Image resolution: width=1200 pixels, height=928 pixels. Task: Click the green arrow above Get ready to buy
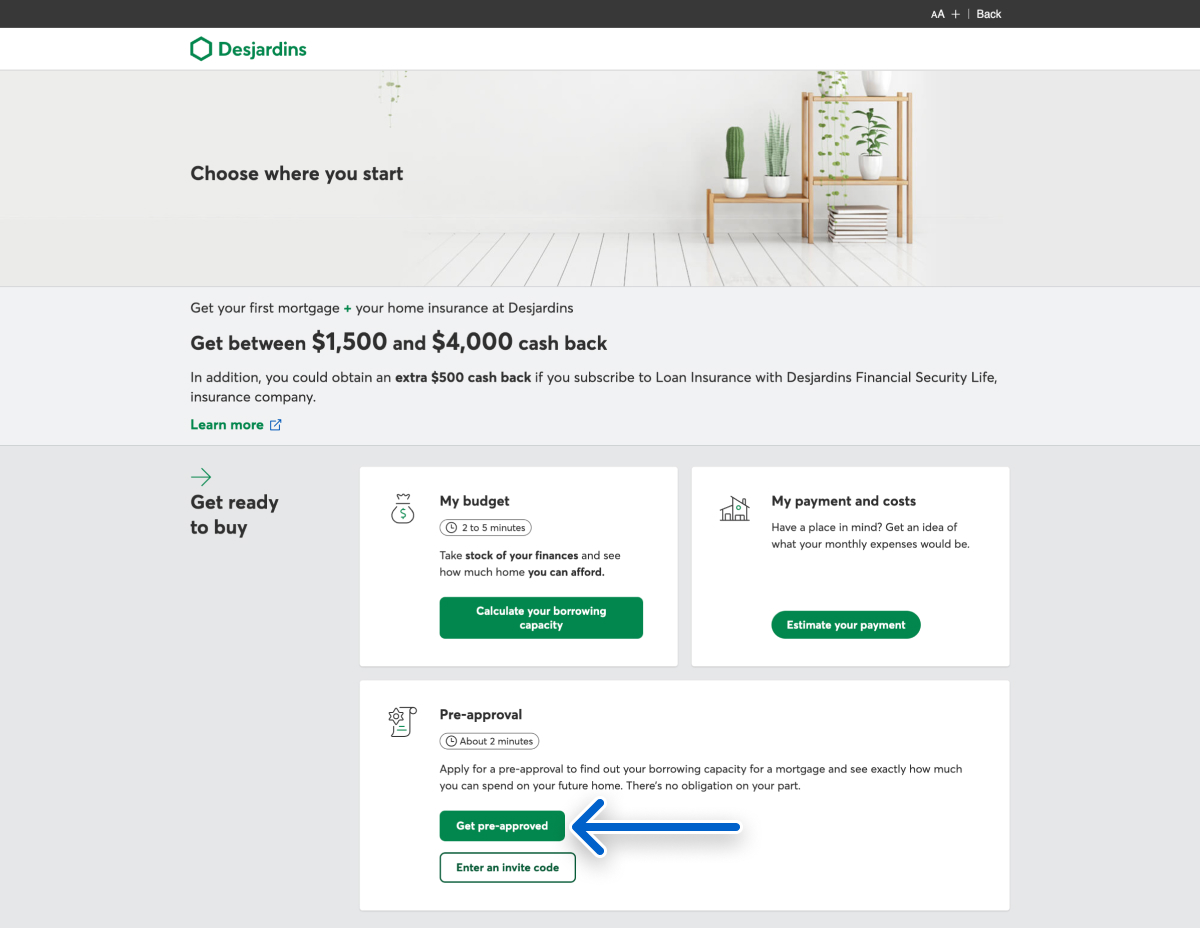click(201, 476)
